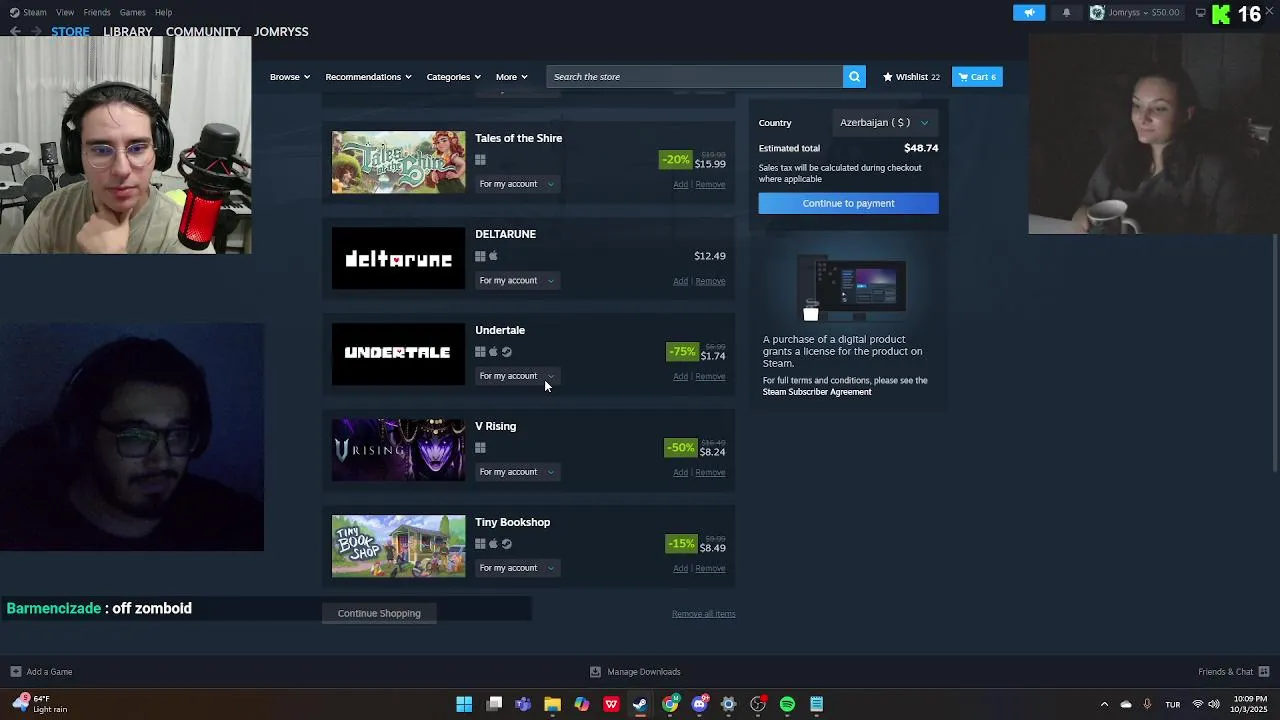Switch to the STORE tab

(x=70, y=32)
